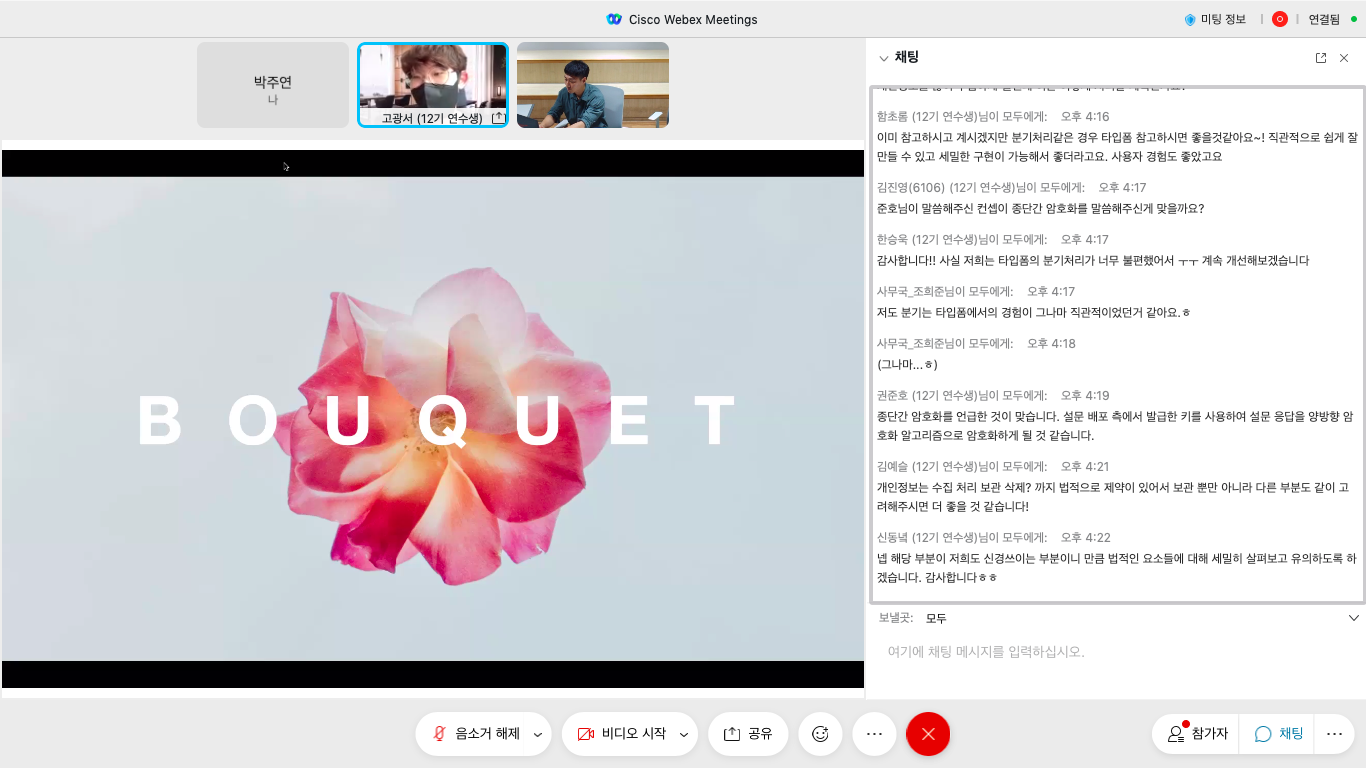Pop out the chat panel
Screen dimensions: 1366x768
pyautogui.click(x=1321, y=58)
